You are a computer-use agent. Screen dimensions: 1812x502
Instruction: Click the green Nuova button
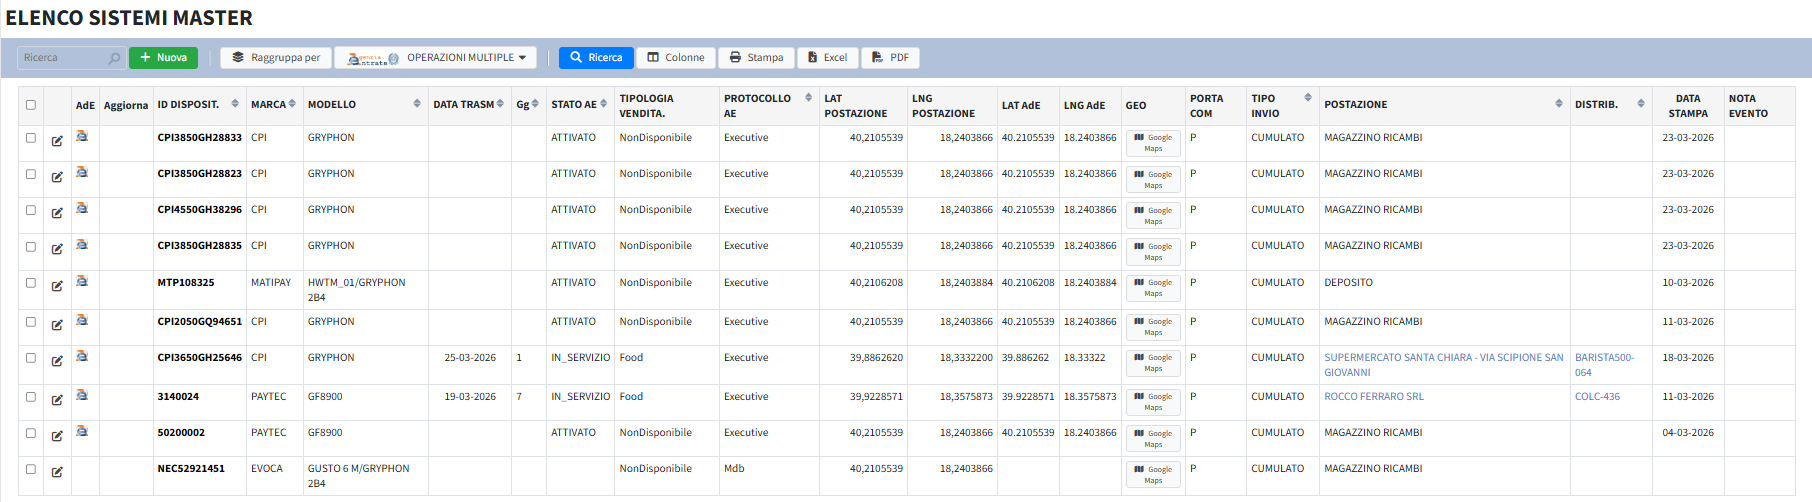pyautogui.click(x=163, y=58)
